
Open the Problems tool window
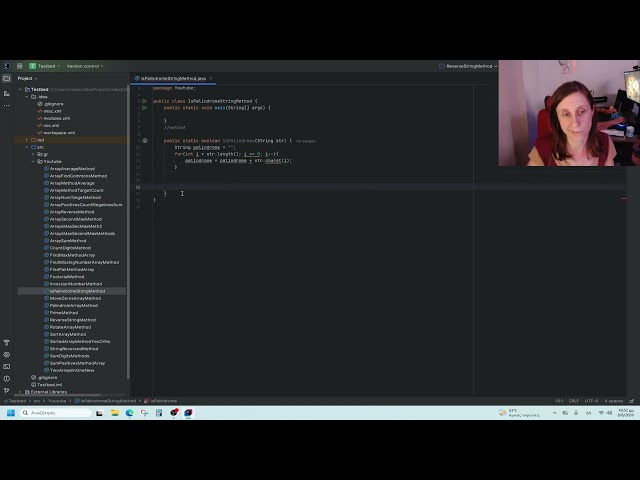point(7,378)
